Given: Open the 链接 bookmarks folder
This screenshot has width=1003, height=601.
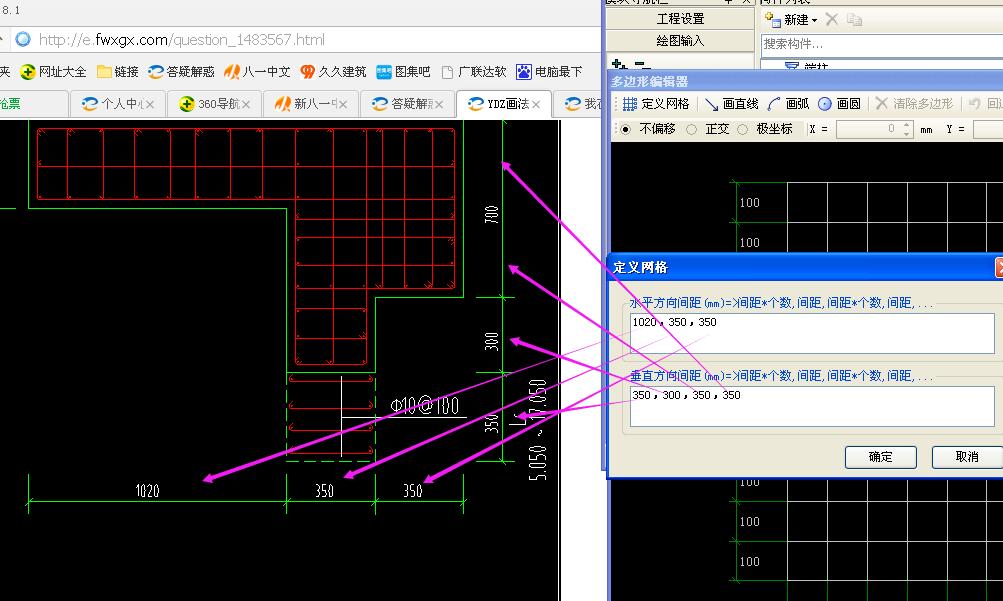Looking at the screenshot, I should click(x=118, y=72).
